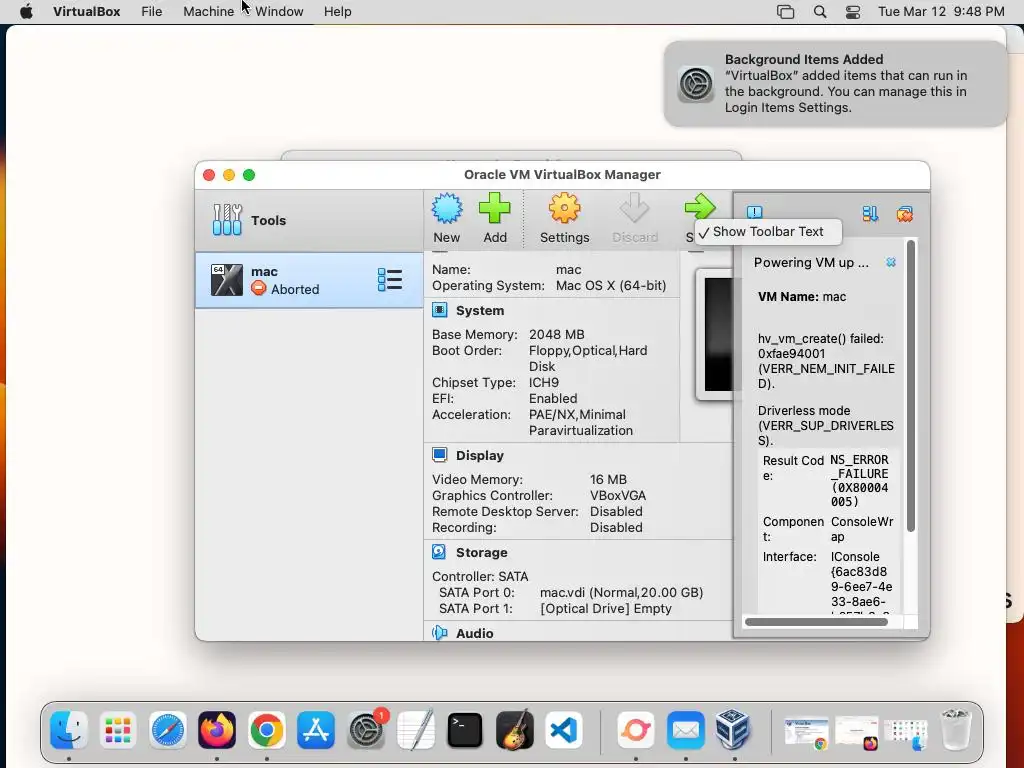Open TextEdit from the Dock
1024x768 pixels.
point(415,729)
